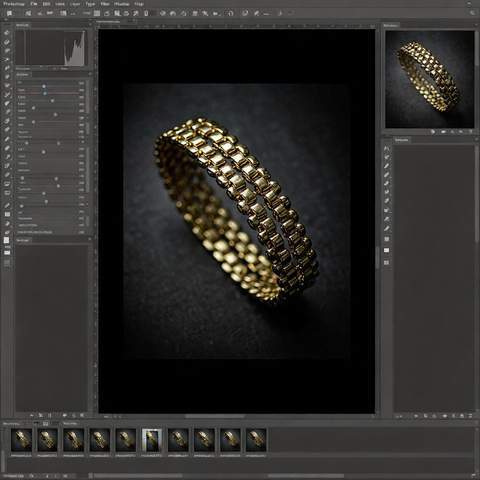Image resolution: width=480 pixels, height=480 pixels.
Task: Select the last thumbnail in the bottom filmstrip
Action: pos(256,440)
